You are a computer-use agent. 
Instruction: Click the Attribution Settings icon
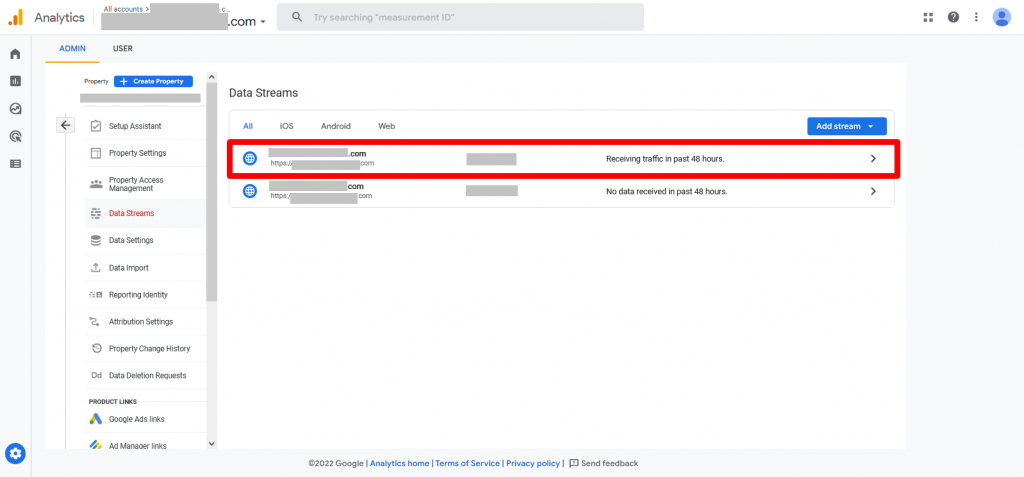93,321
